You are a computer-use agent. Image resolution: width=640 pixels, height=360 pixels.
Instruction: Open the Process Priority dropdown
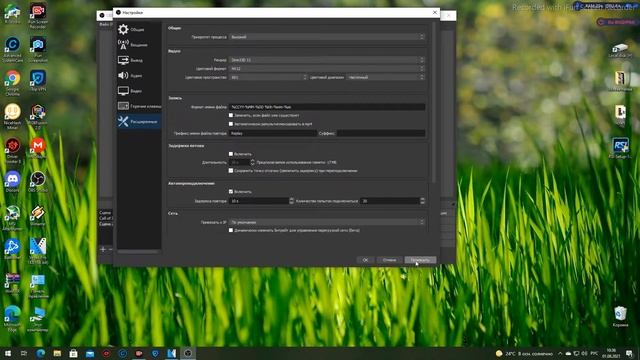tap(327, 37)
